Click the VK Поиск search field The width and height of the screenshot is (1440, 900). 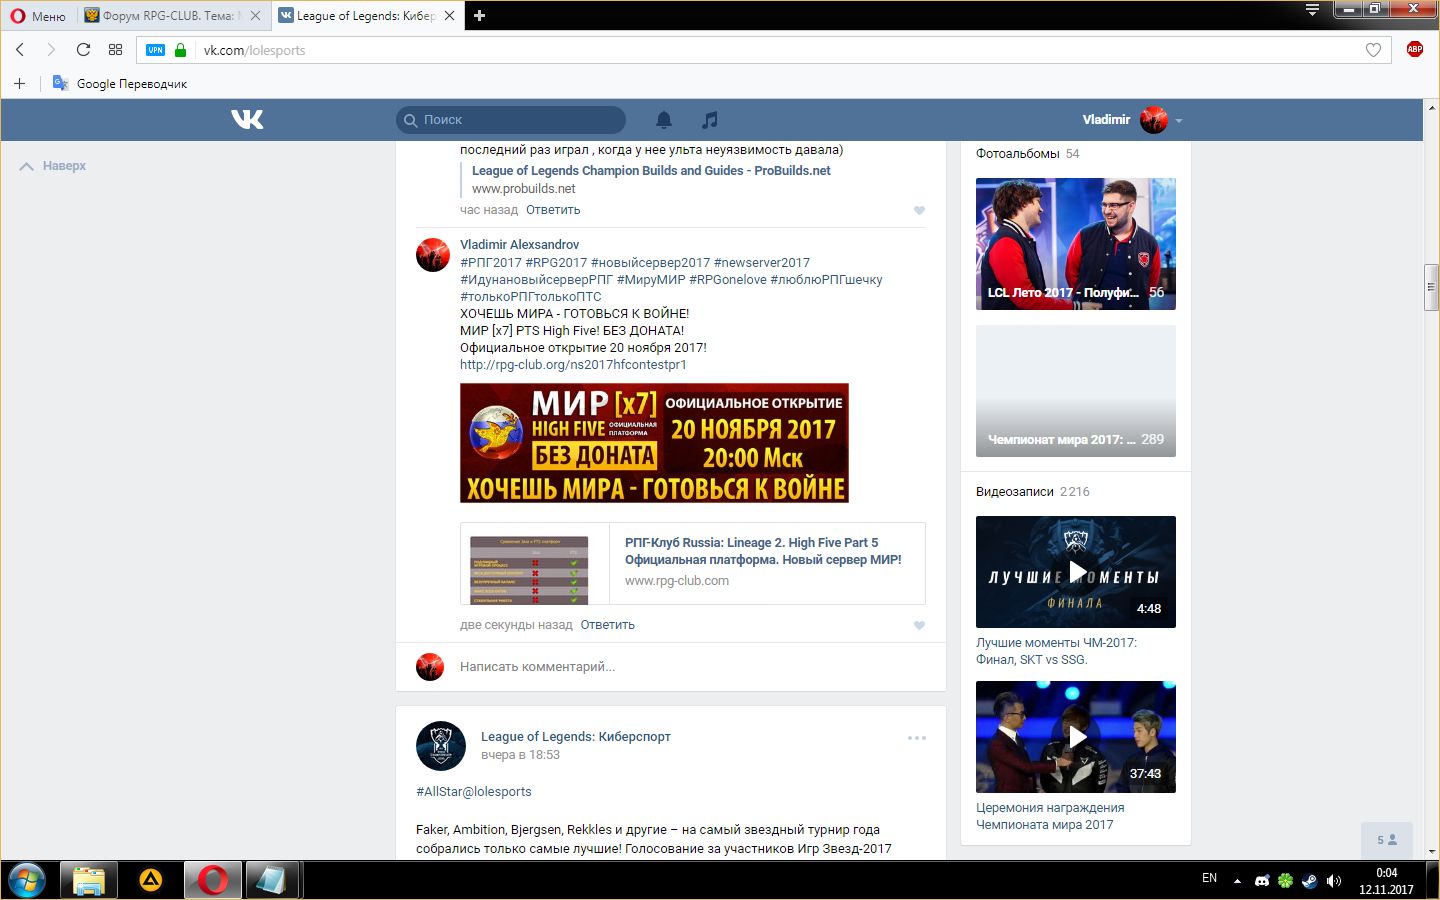point(511,120)
